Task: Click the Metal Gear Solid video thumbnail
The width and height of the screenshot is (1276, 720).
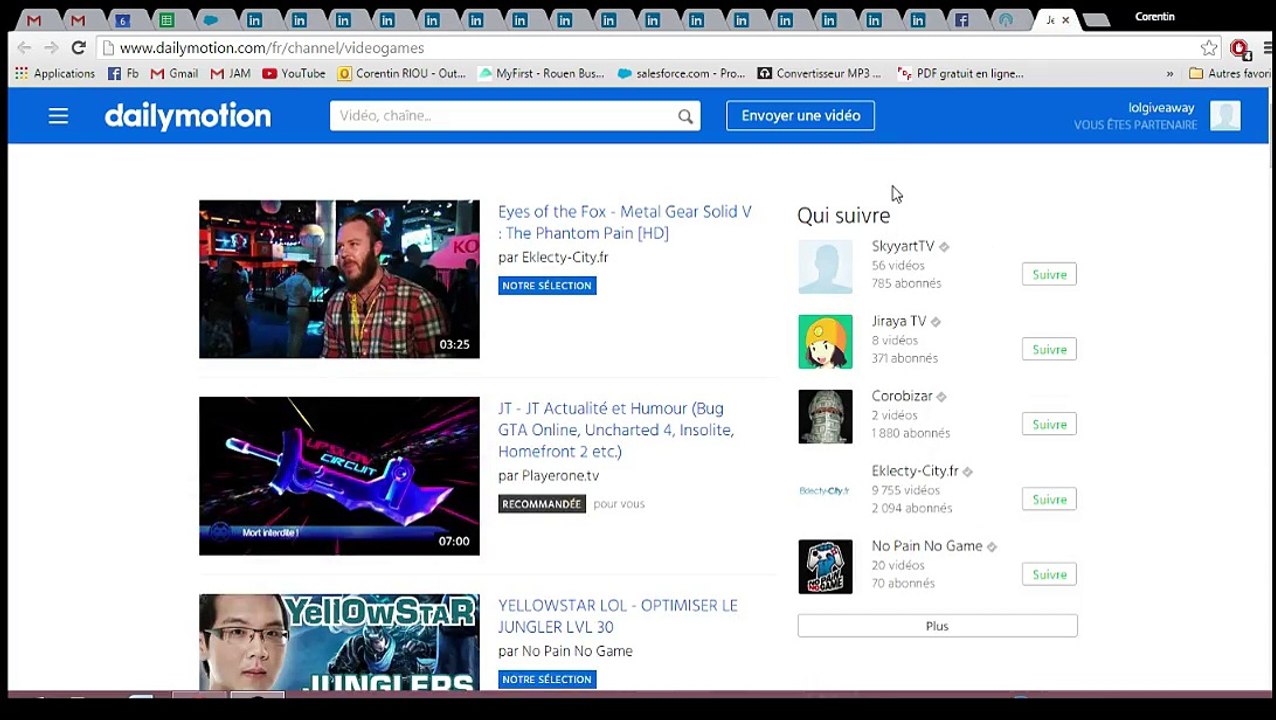Action: (339, 279)
